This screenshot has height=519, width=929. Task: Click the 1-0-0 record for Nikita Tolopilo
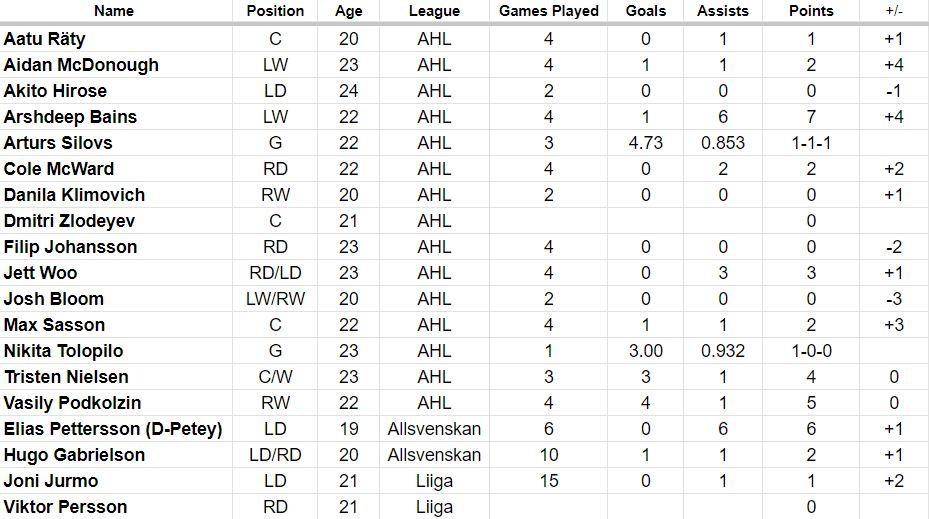coord(810,351)
